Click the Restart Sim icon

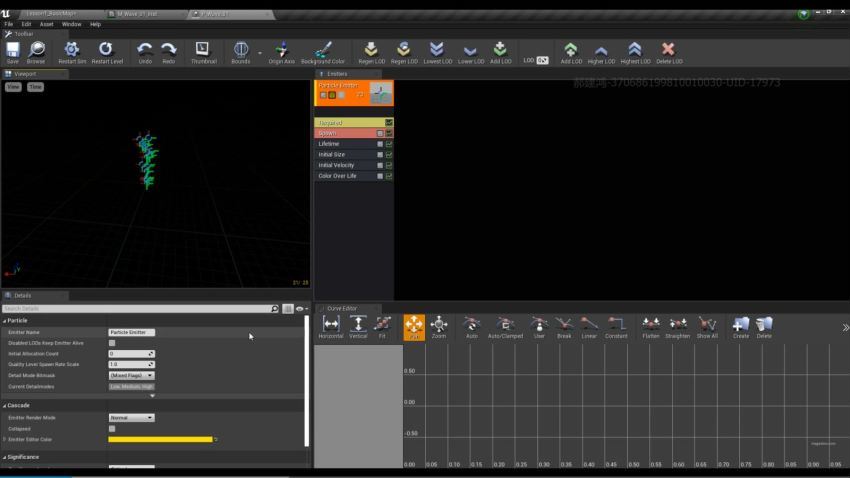click(72, 52)
